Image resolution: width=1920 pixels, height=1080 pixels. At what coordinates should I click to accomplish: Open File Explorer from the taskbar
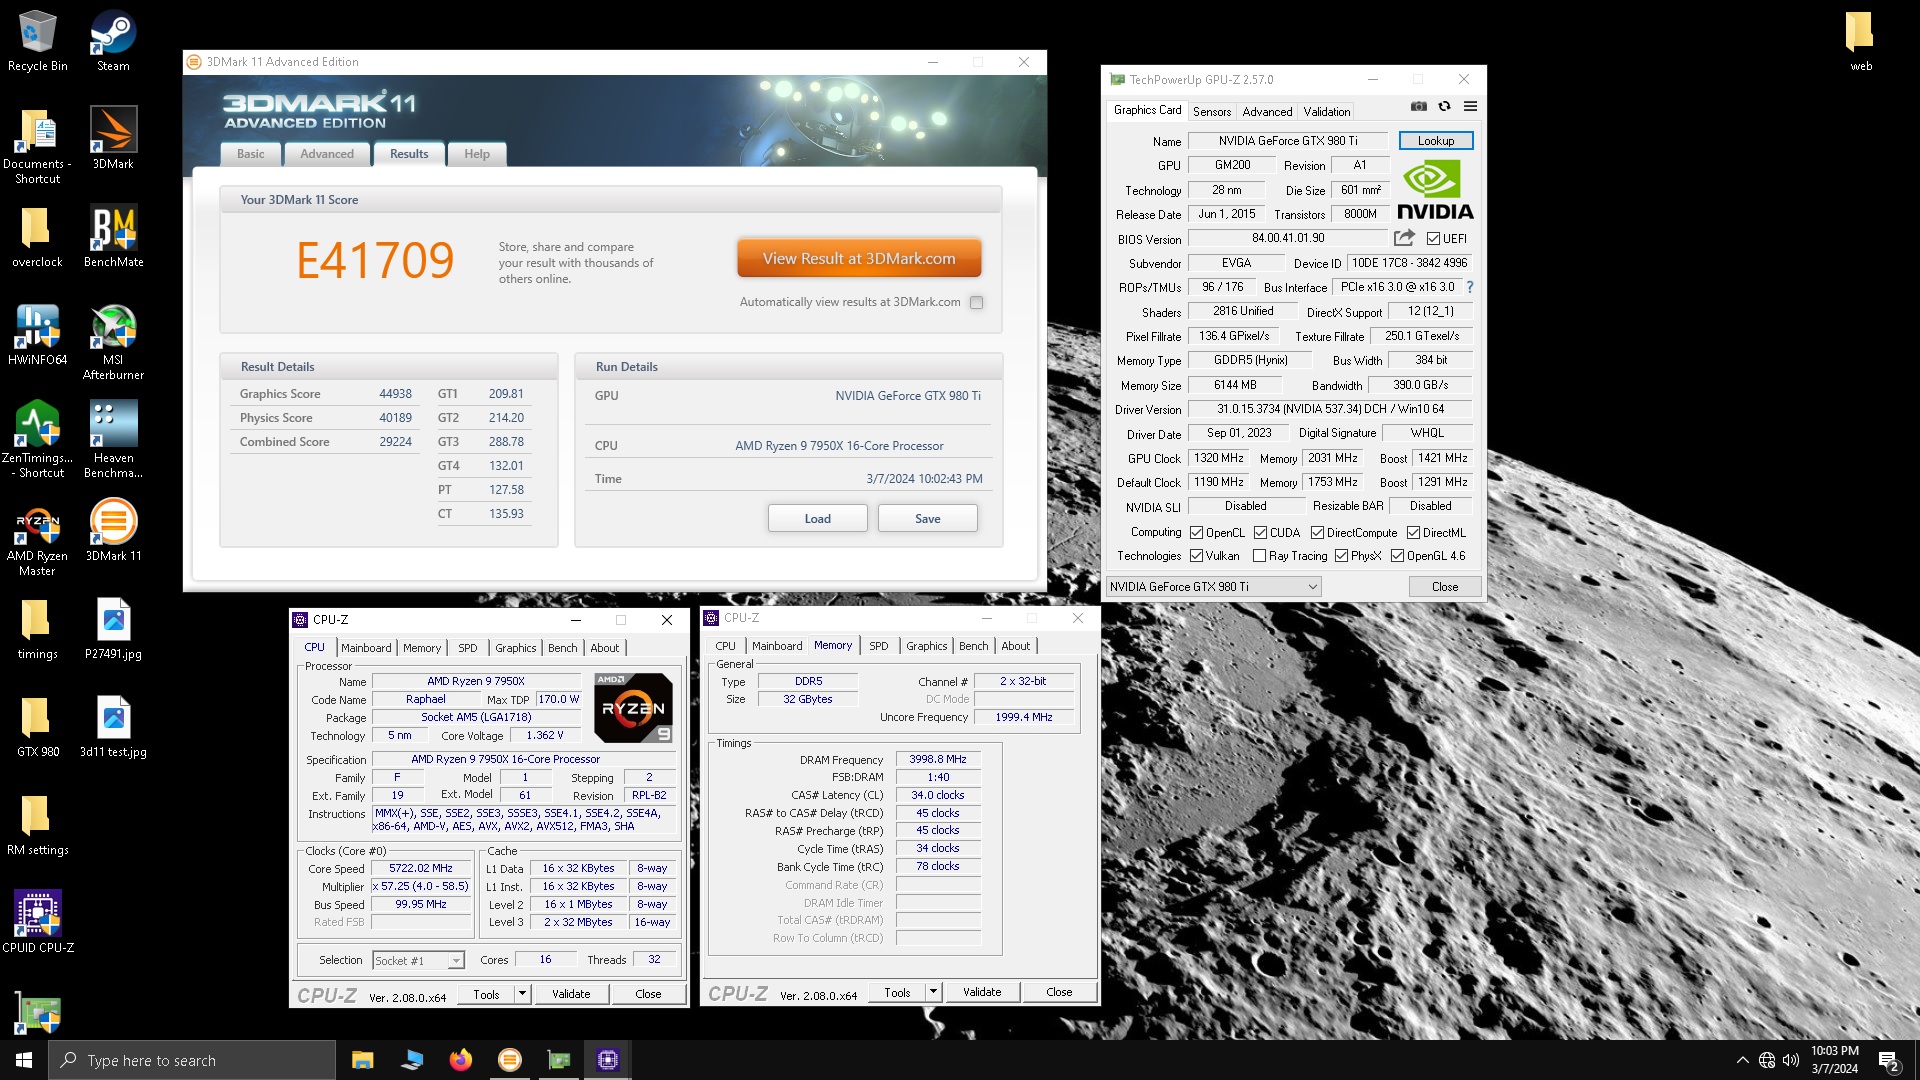[362, 1060]
